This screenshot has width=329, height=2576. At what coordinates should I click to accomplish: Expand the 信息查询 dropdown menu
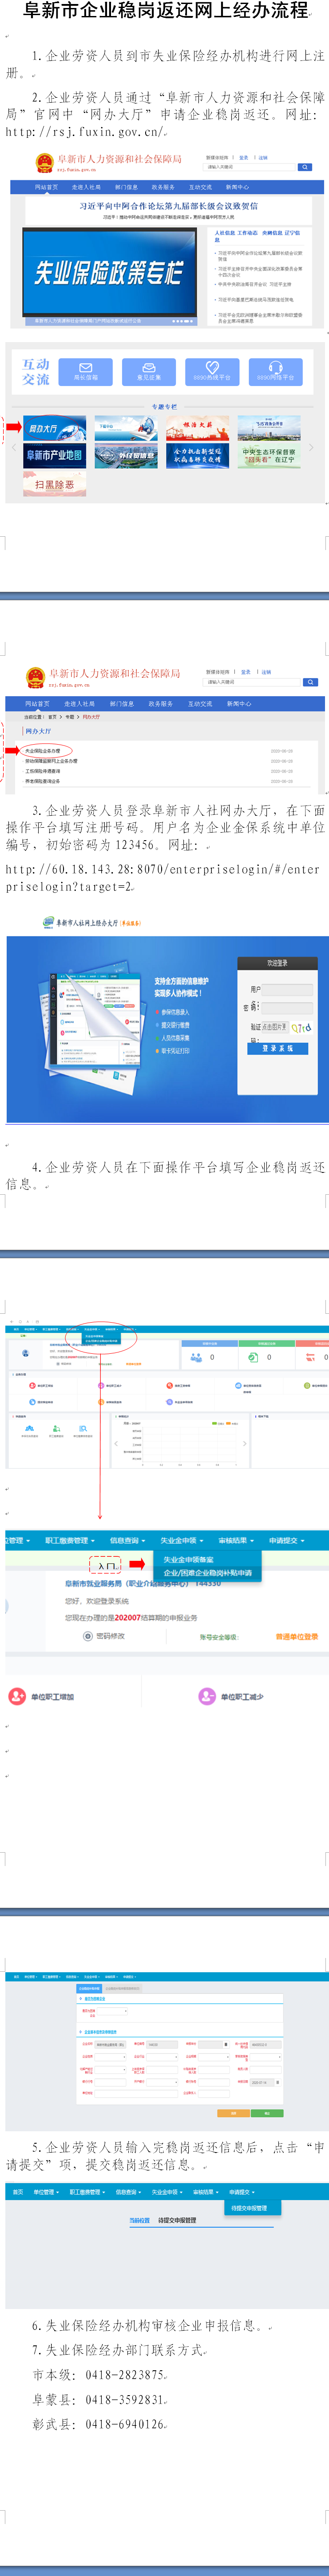127,1540
